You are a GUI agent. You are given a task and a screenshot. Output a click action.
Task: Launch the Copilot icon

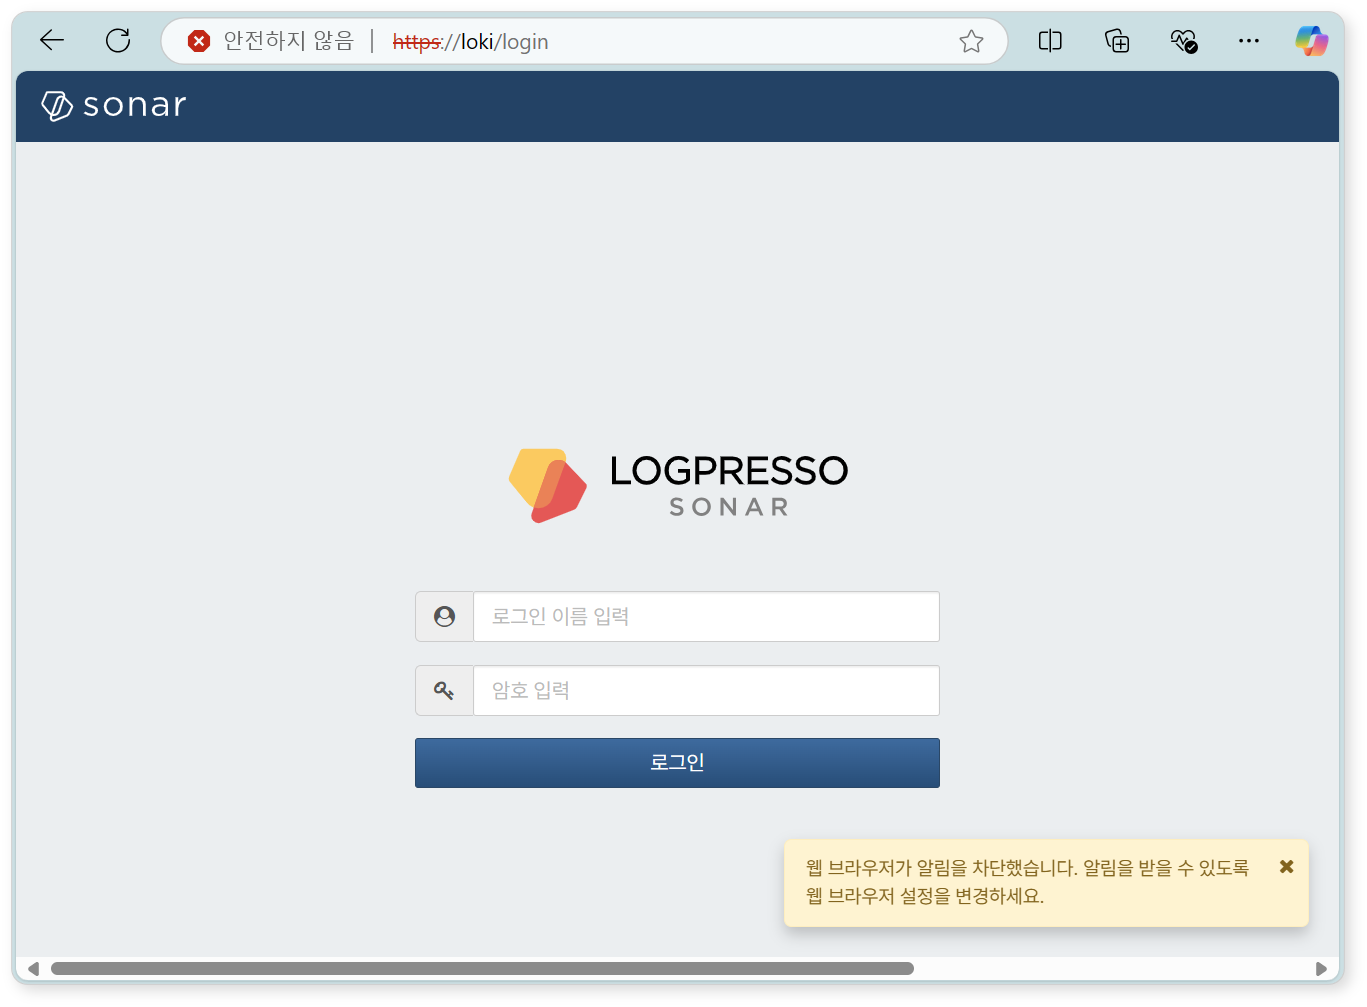[1312, 41]
